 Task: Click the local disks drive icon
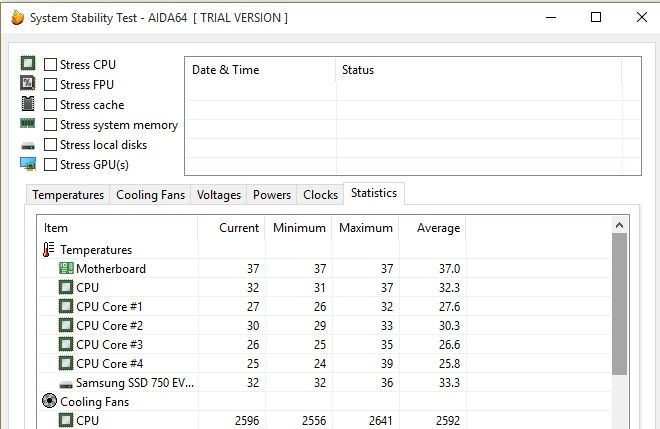tap(28, 146)
